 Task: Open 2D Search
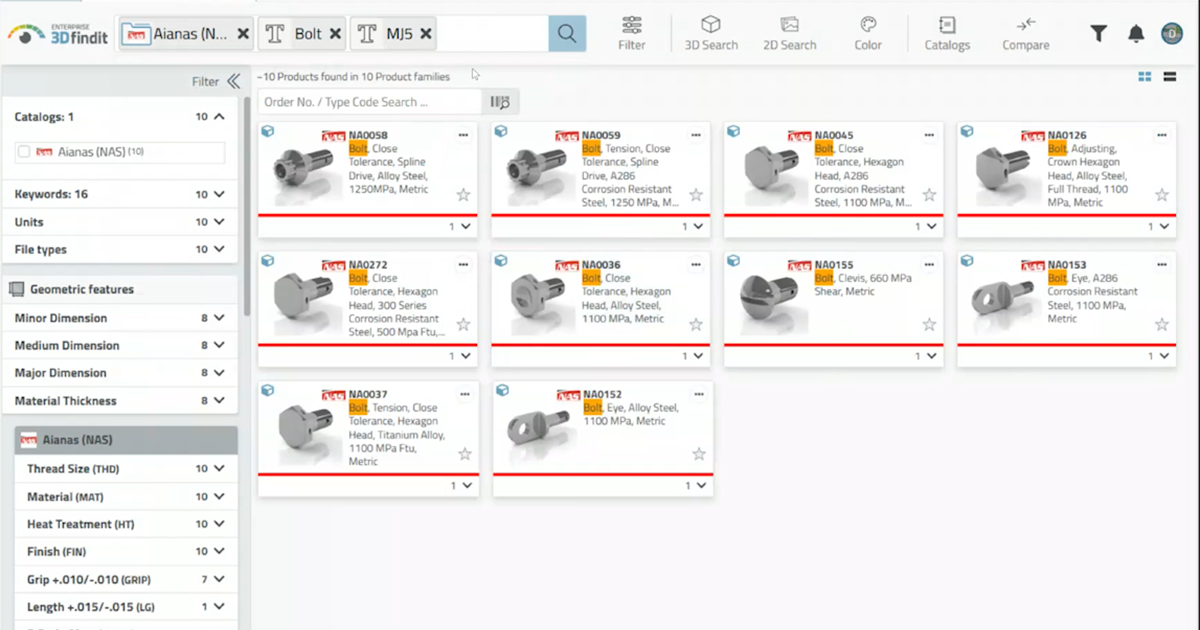point(789,33)
